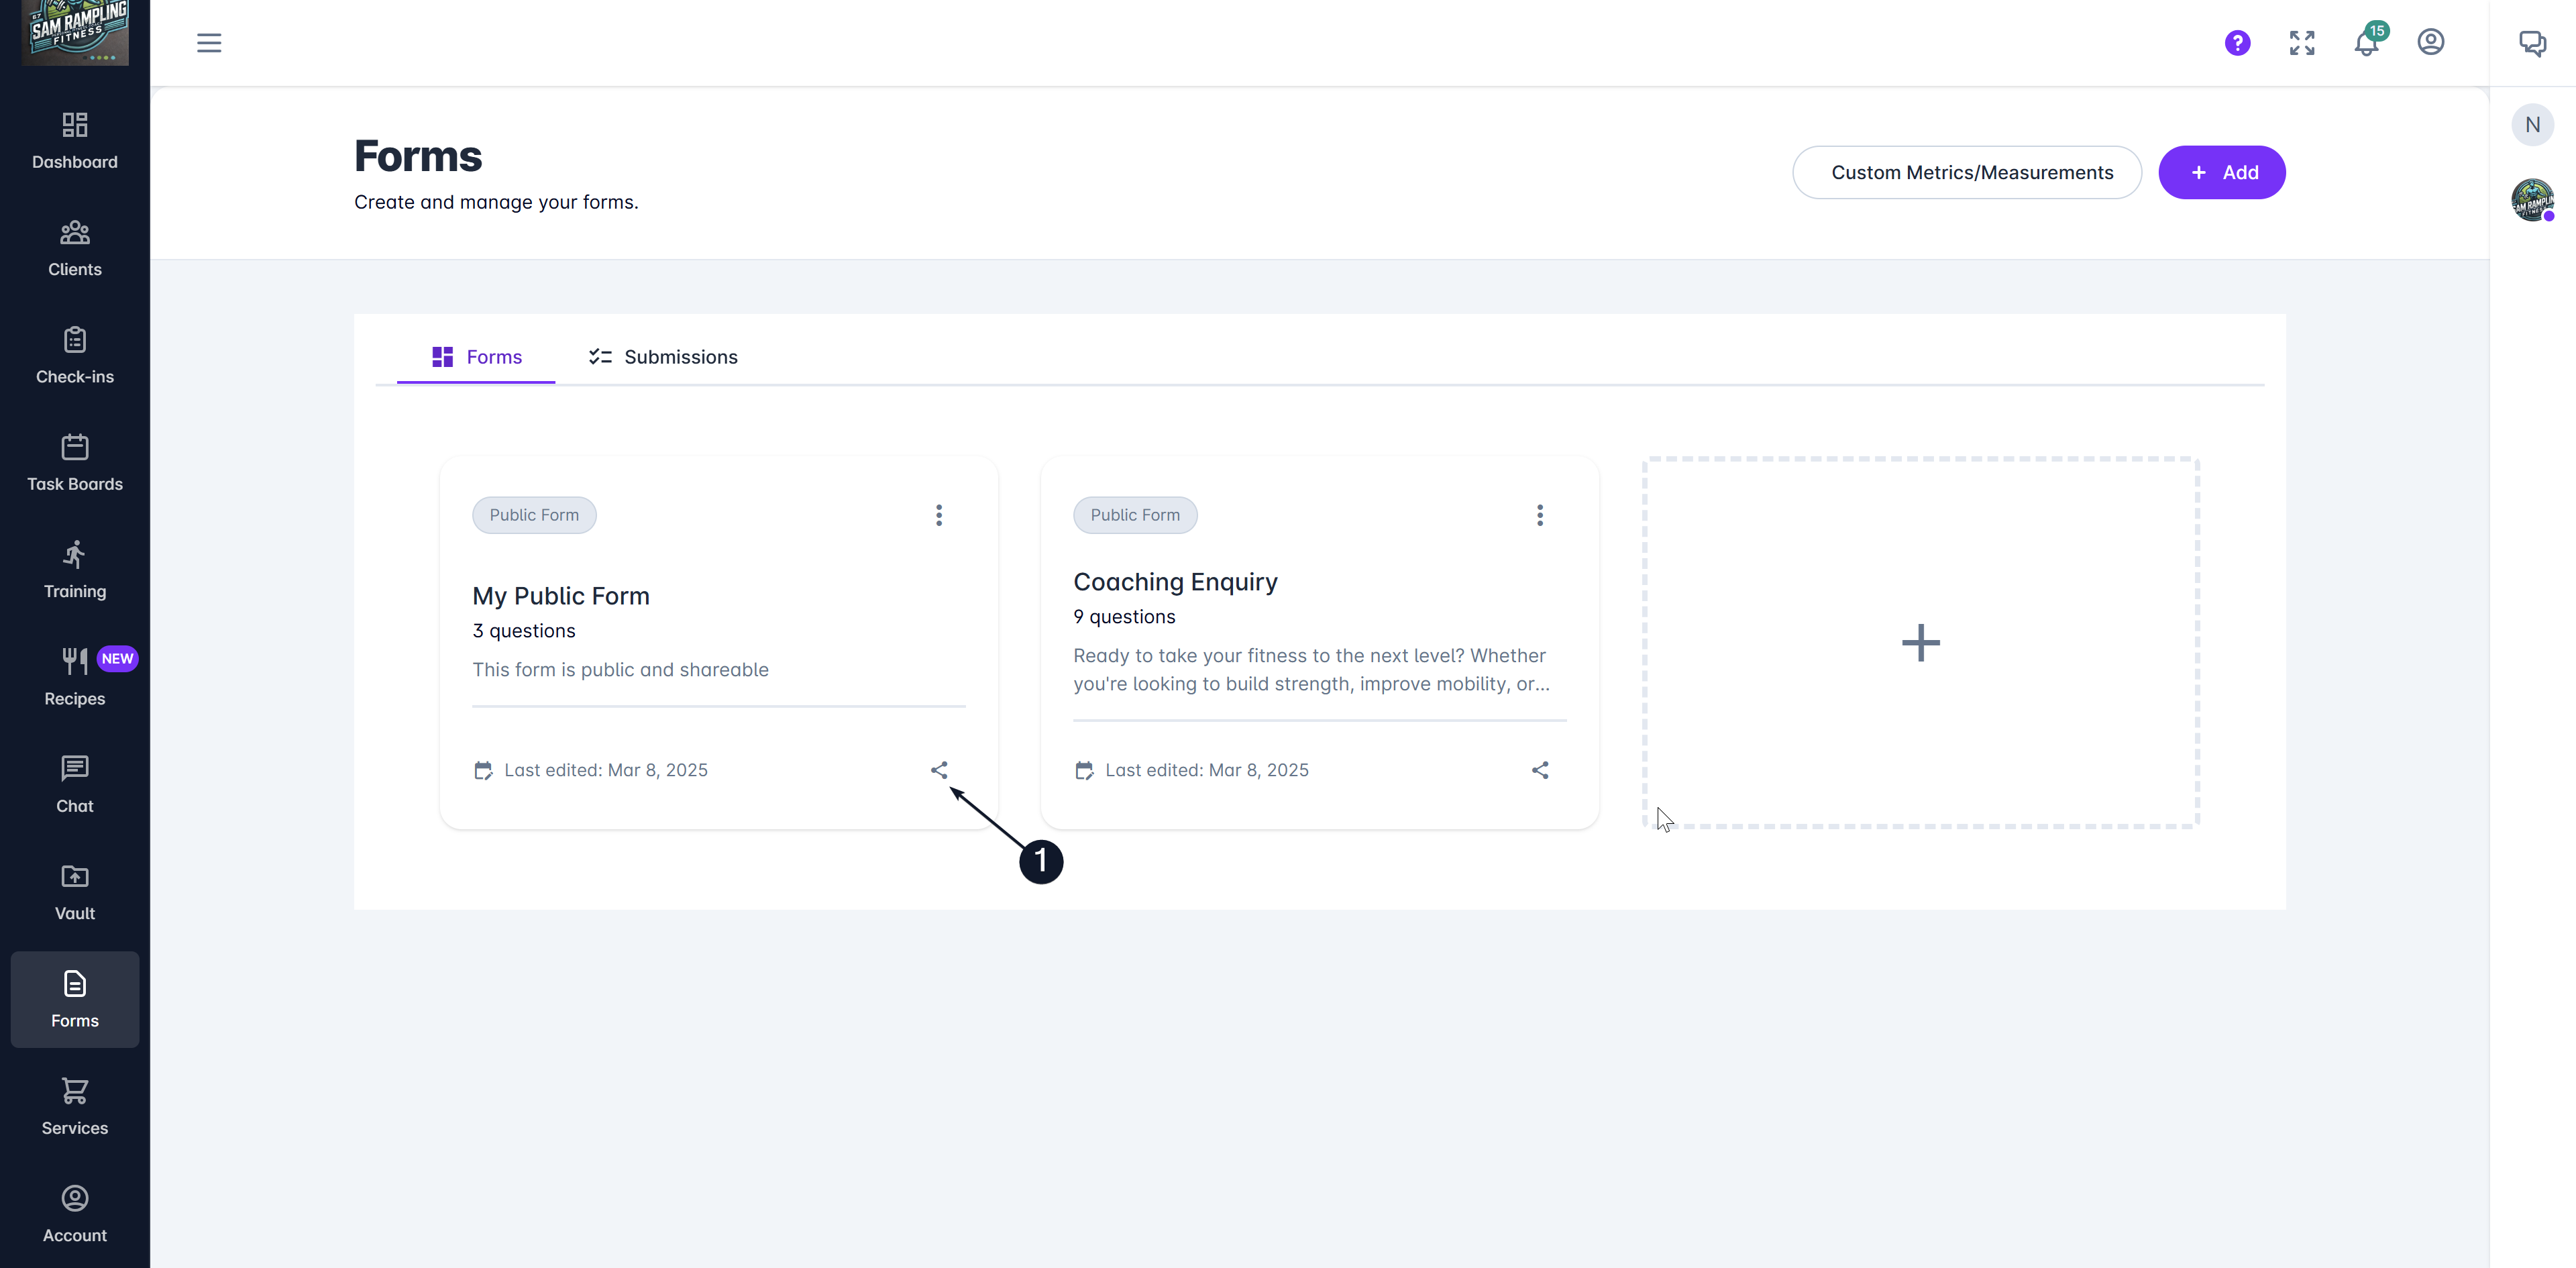
Task: Open notifications bell icon
Action: point(2366,43)
